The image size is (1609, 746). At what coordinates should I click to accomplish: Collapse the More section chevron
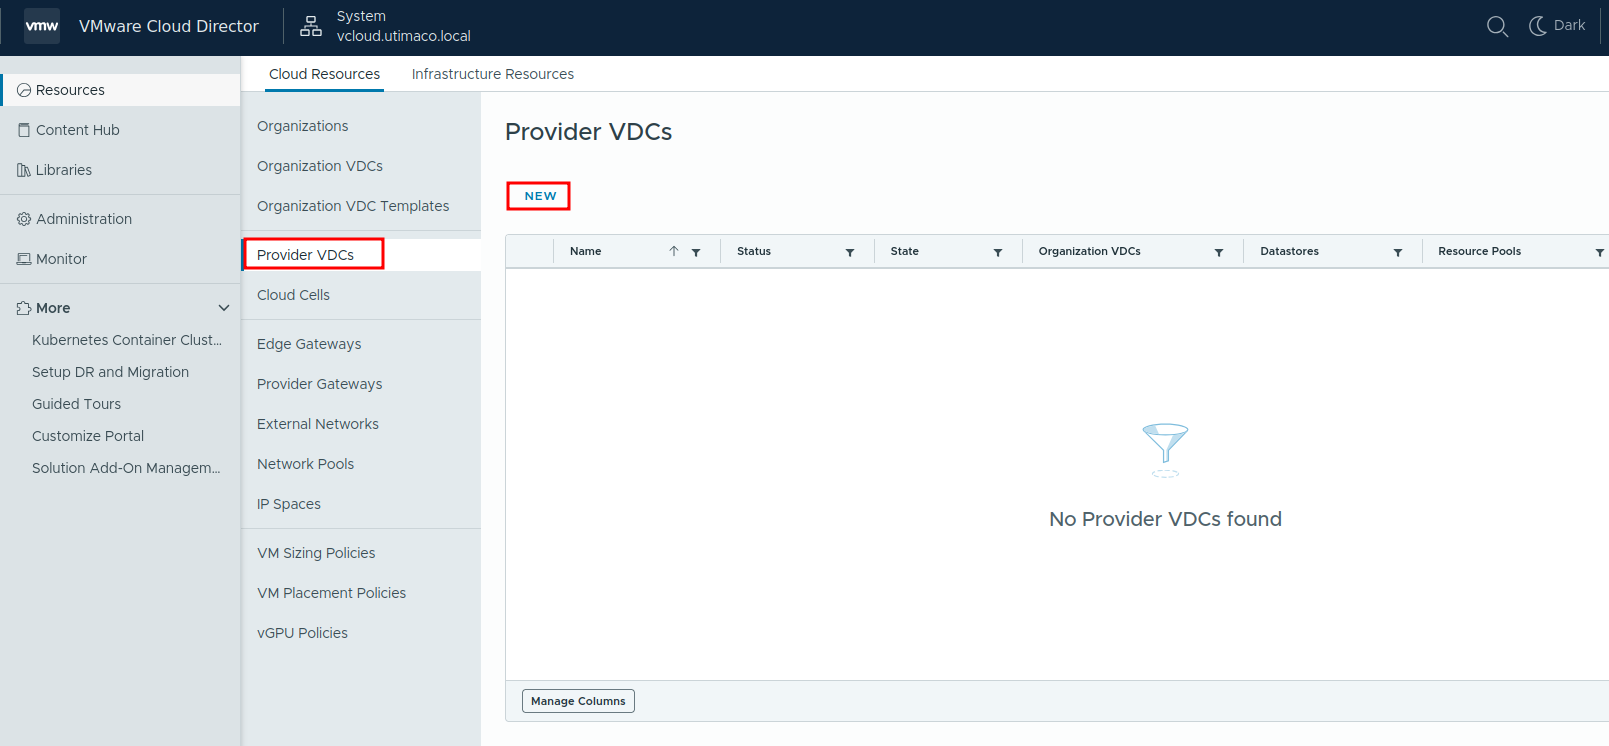[224, 308]
